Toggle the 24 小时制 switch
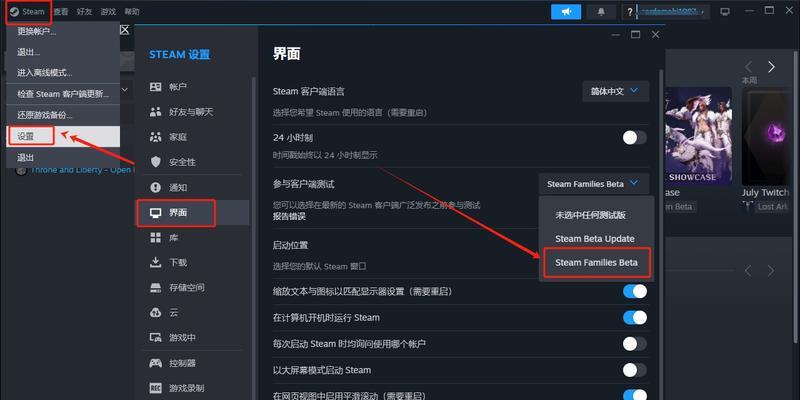800x400 pixels. (x=635, y=137)
